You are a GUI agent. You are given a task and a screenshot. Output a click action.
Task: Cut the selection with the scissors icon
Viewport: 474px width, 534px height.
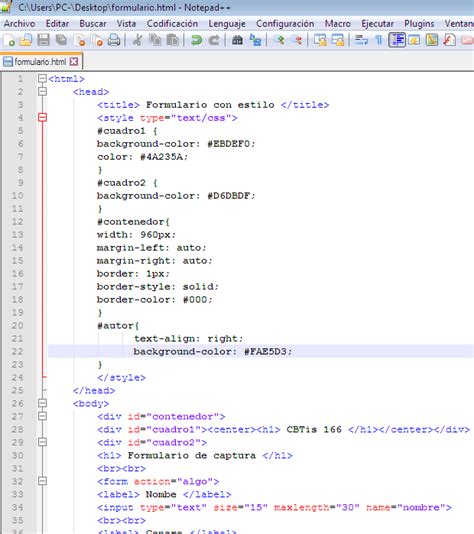138,40
